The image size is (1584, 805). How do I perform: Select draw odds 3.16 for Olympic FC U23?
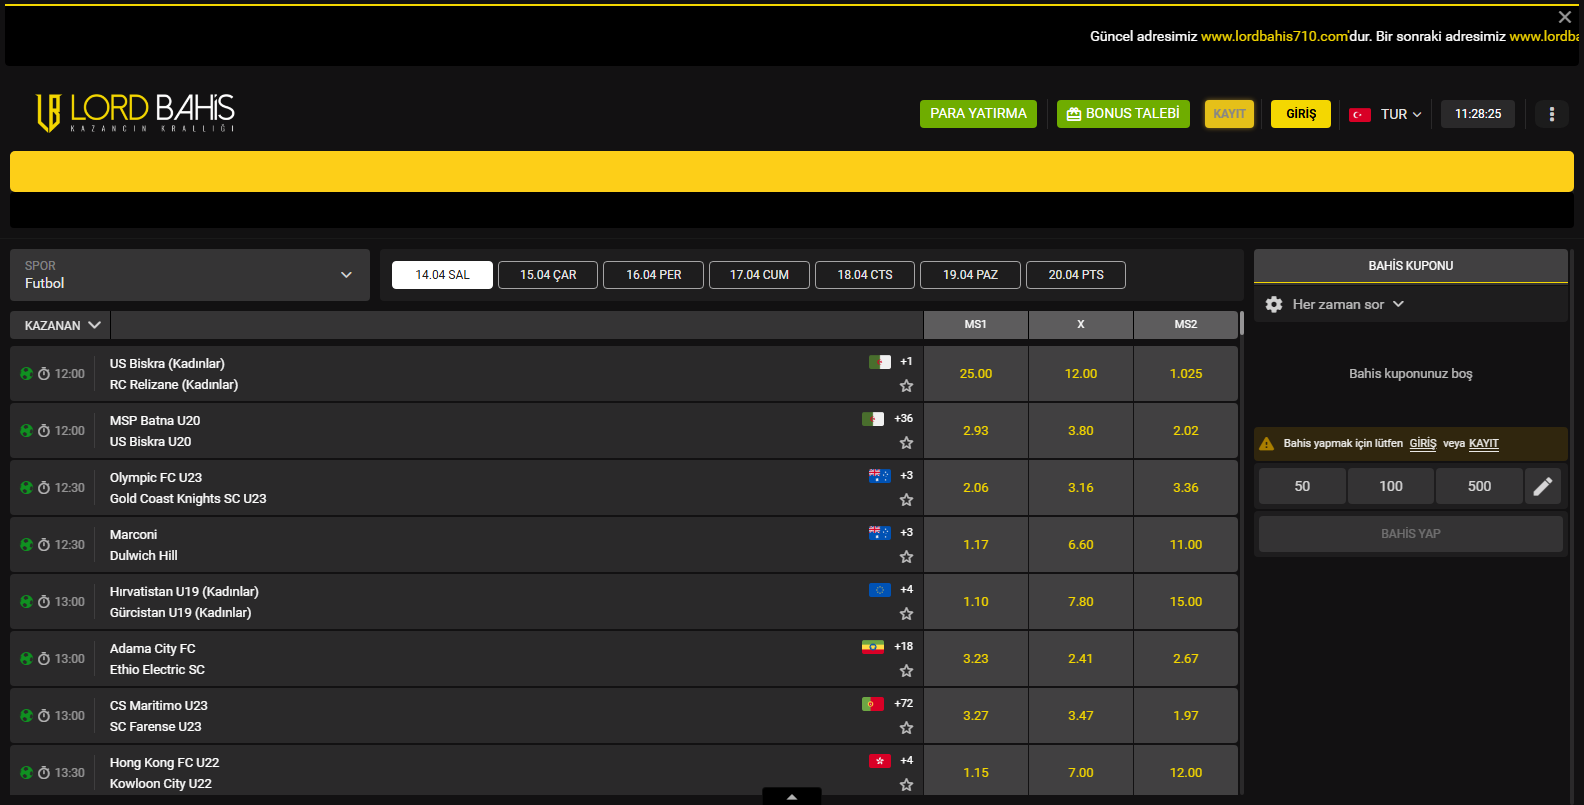(1081, 488)
